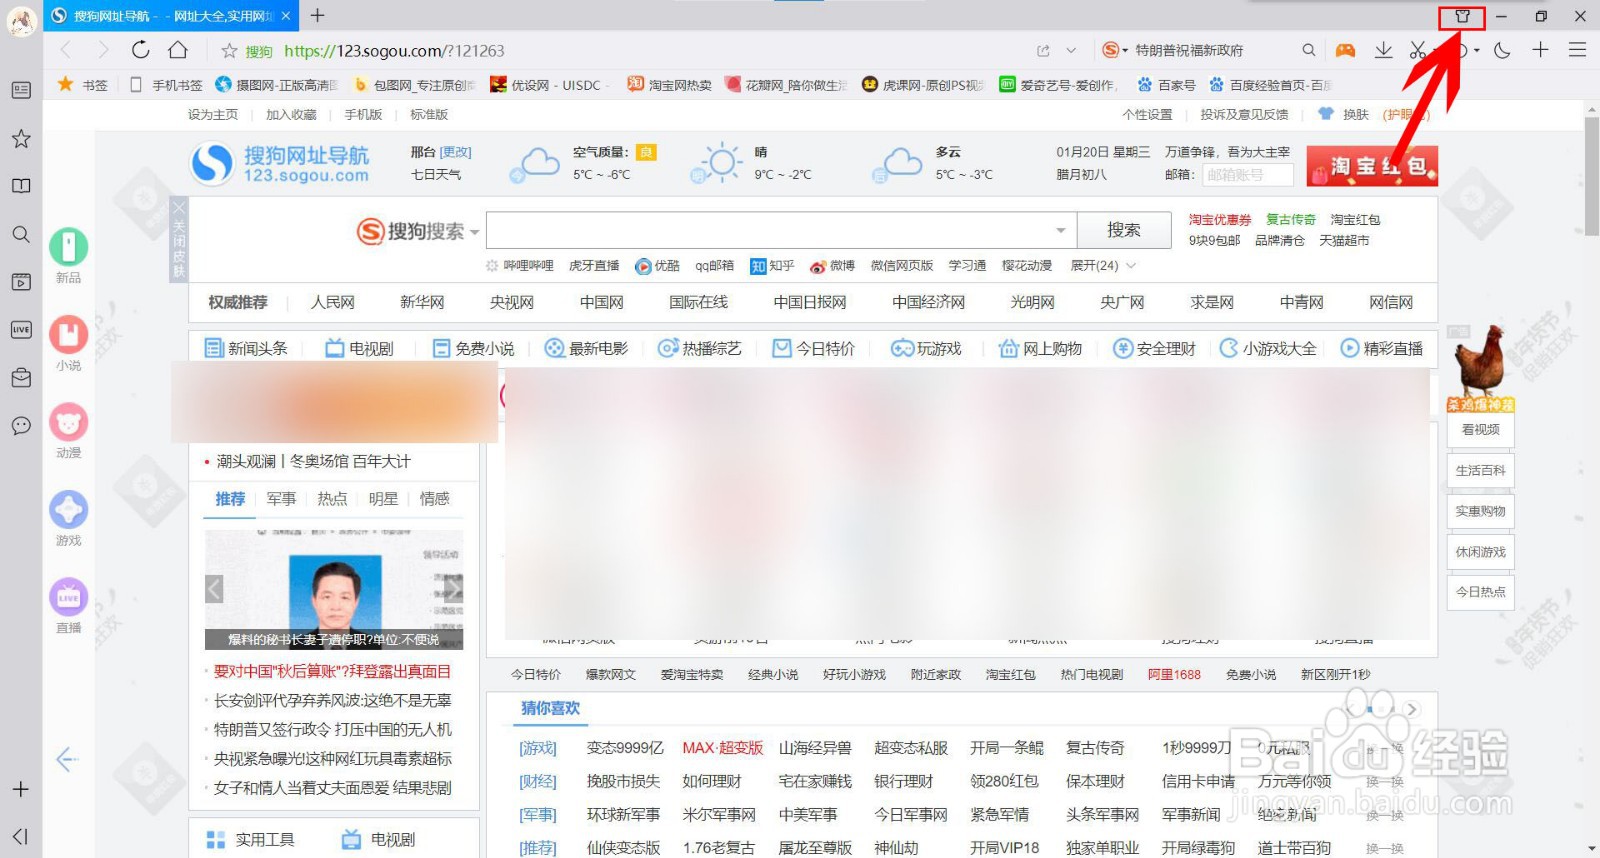Open the sidebar LIVE icon
1600x858 pixels.
[21, 330]
